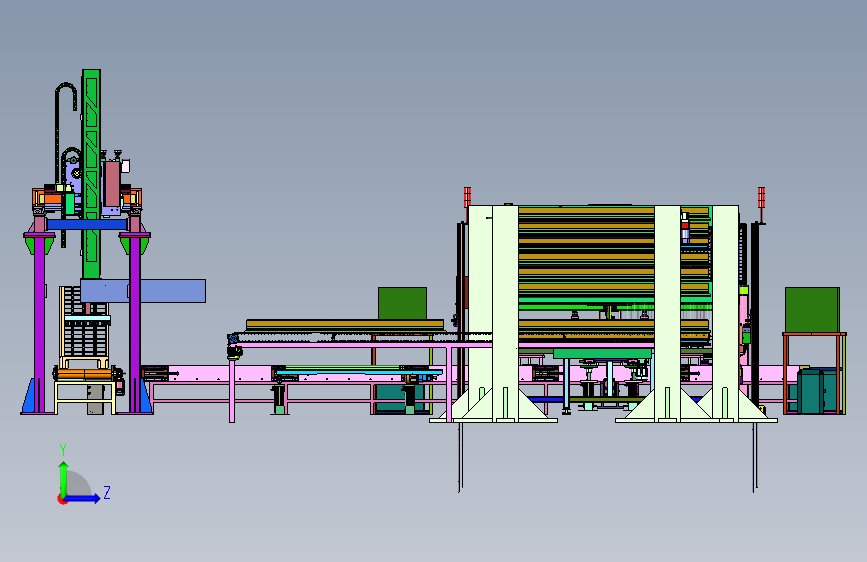867x562 pixels.
Task: Select the right red signal tower light on press
Action: 761,198
